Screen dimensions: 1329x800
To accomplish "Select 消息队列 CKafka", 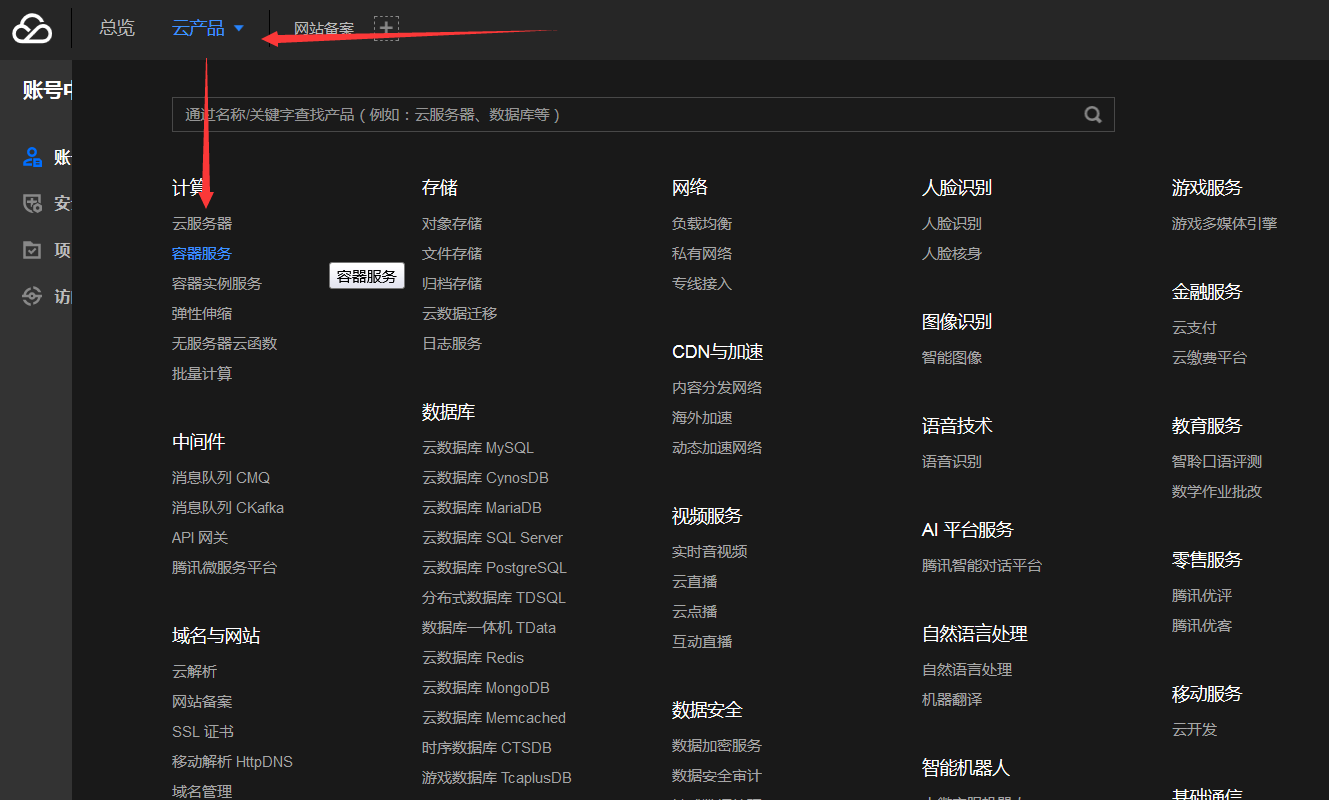I will tap(228, 507).
